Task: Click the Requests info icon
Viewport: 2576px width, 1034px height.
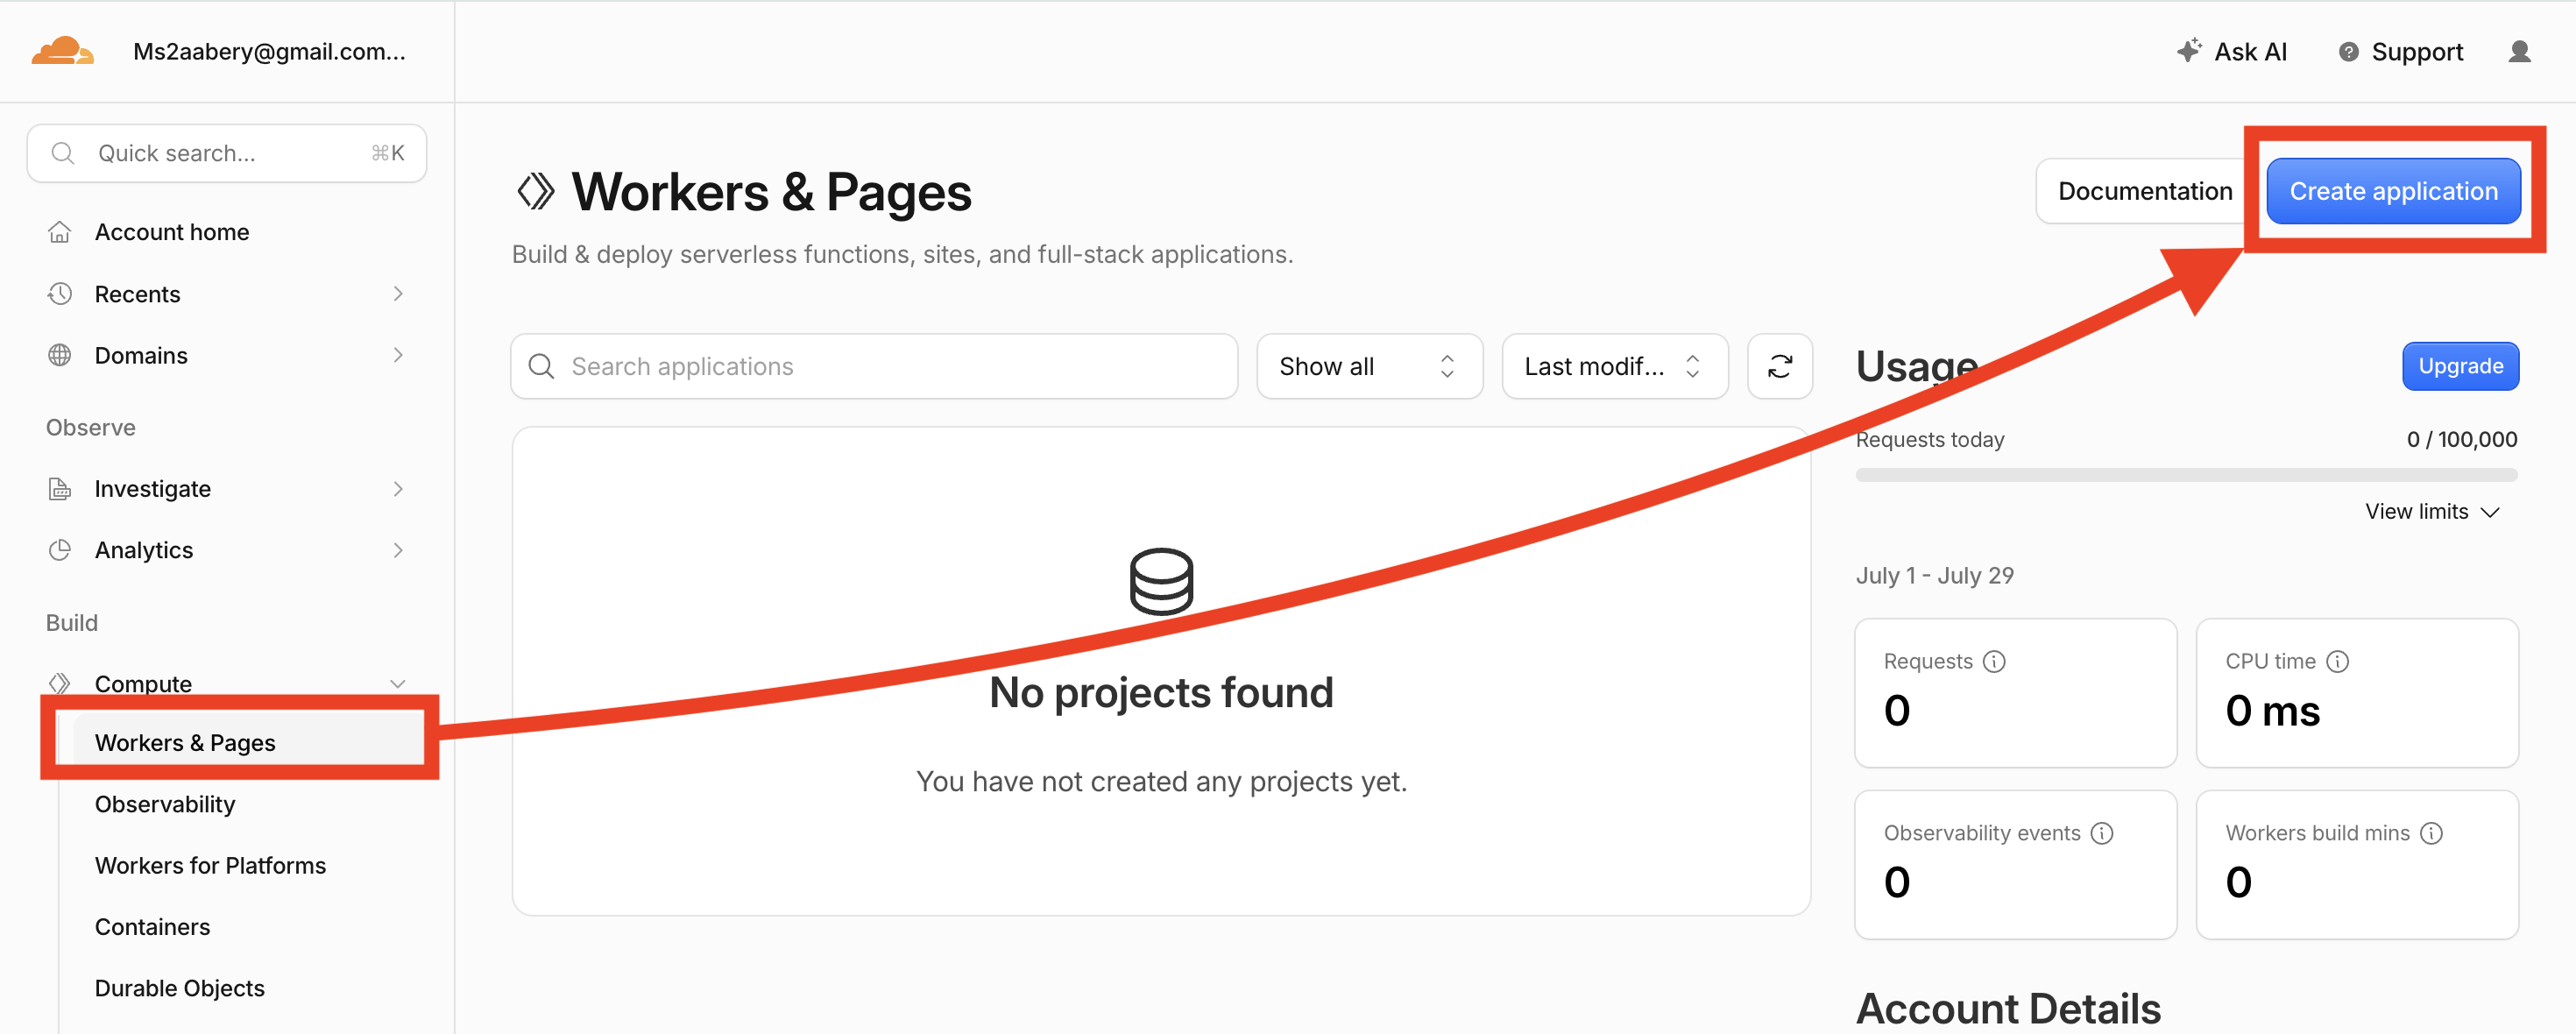Action: coord(1994,661)
